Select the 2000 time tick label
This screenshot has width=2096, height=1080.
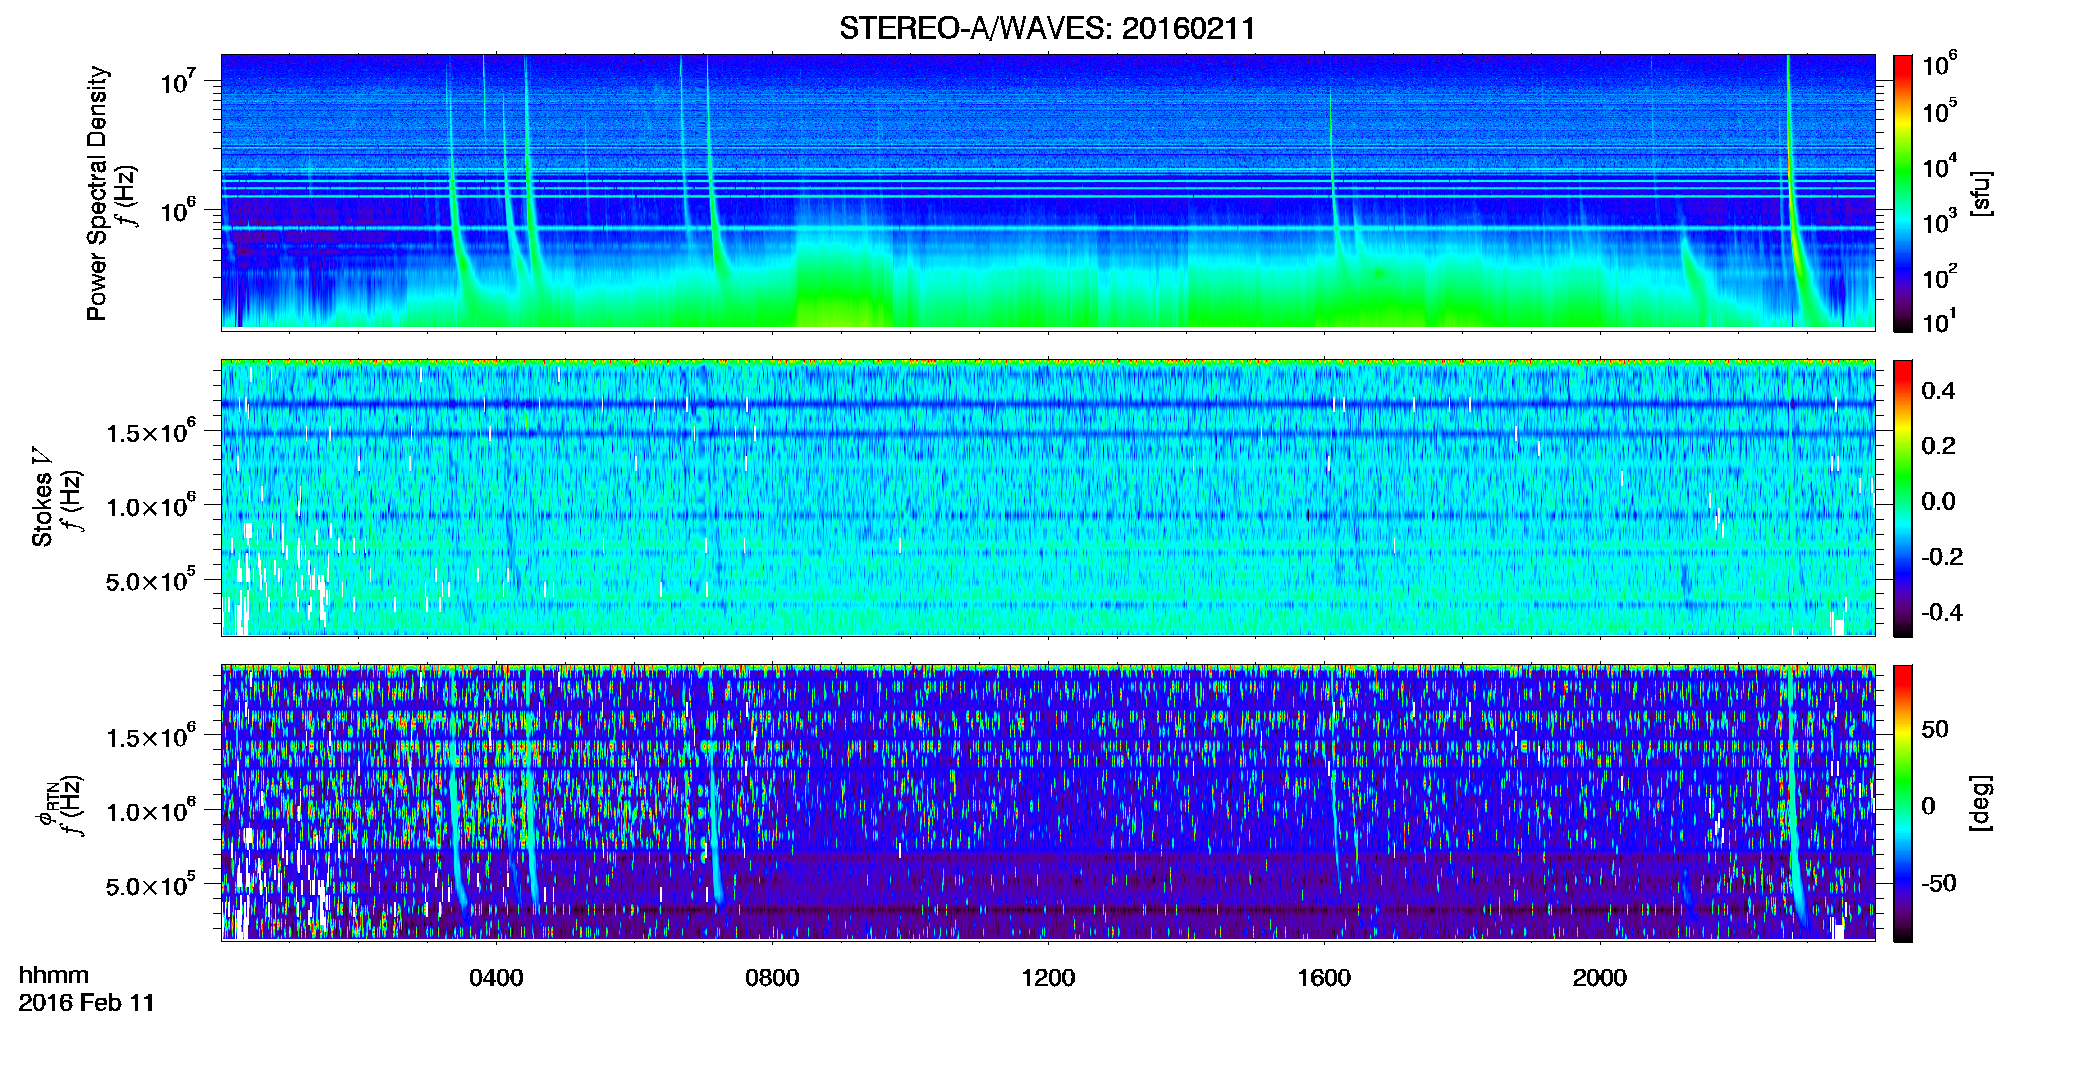1600,977
